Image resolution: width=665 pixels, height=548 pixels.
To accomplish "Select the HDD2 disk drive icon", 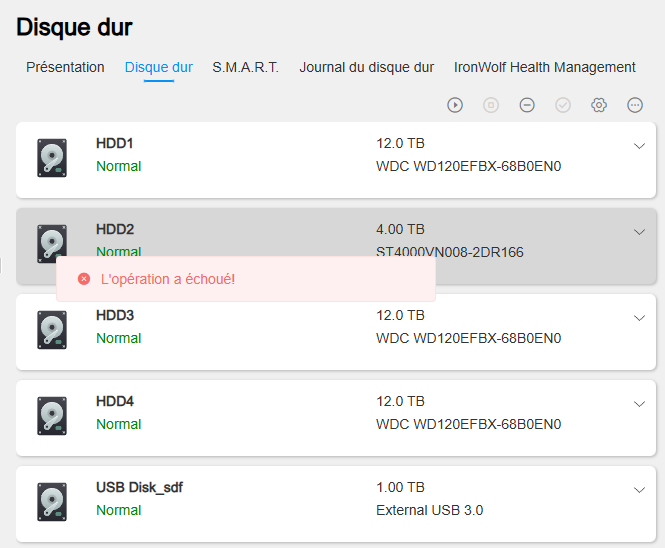I will [52, 242].
